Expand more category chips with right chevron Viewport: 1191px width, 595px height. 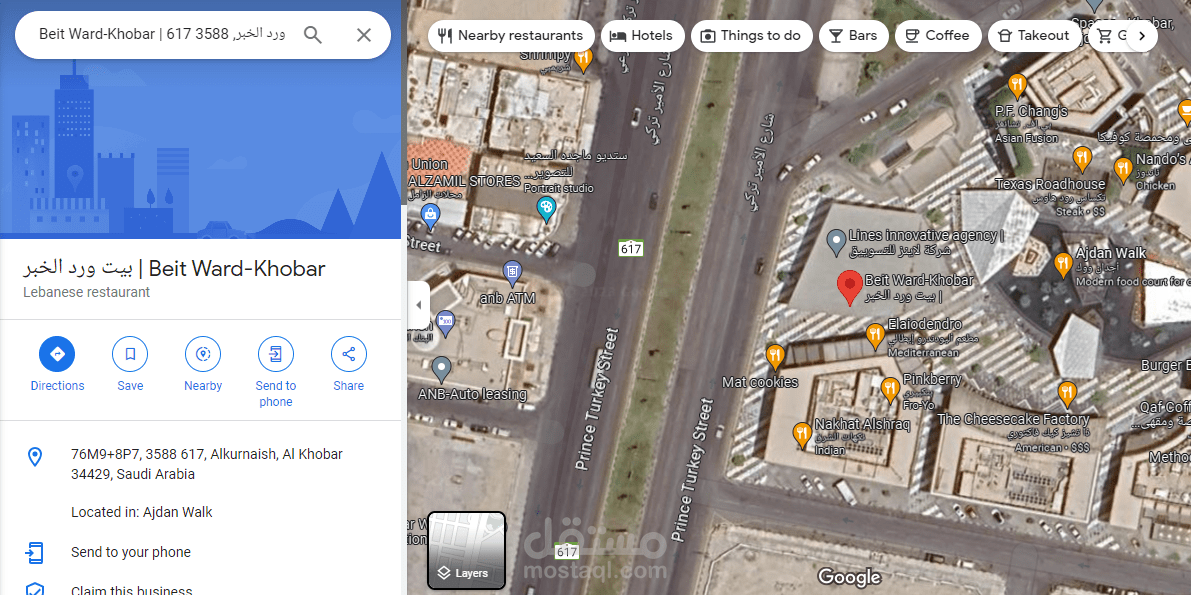click(1142, 36)
